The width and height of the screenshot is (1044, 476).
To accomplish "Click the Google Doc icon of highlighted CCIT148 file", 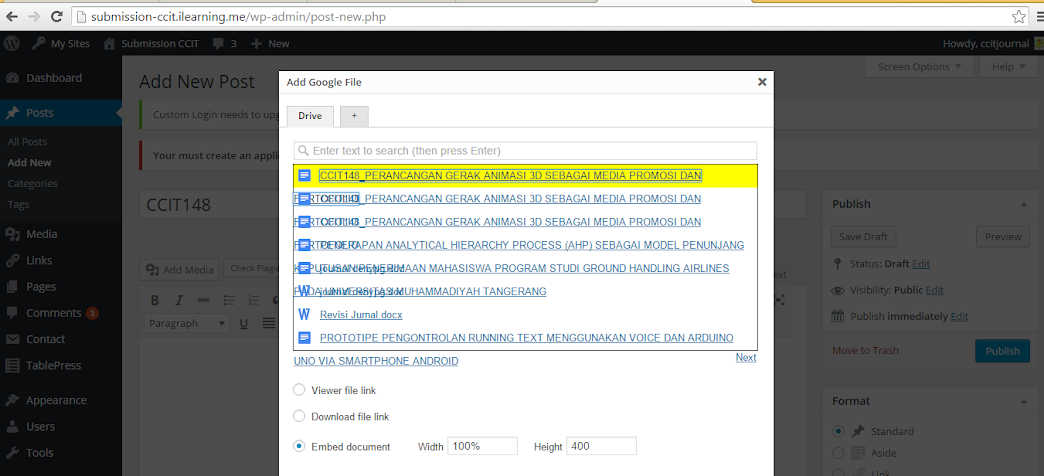I will coord(304,176).
